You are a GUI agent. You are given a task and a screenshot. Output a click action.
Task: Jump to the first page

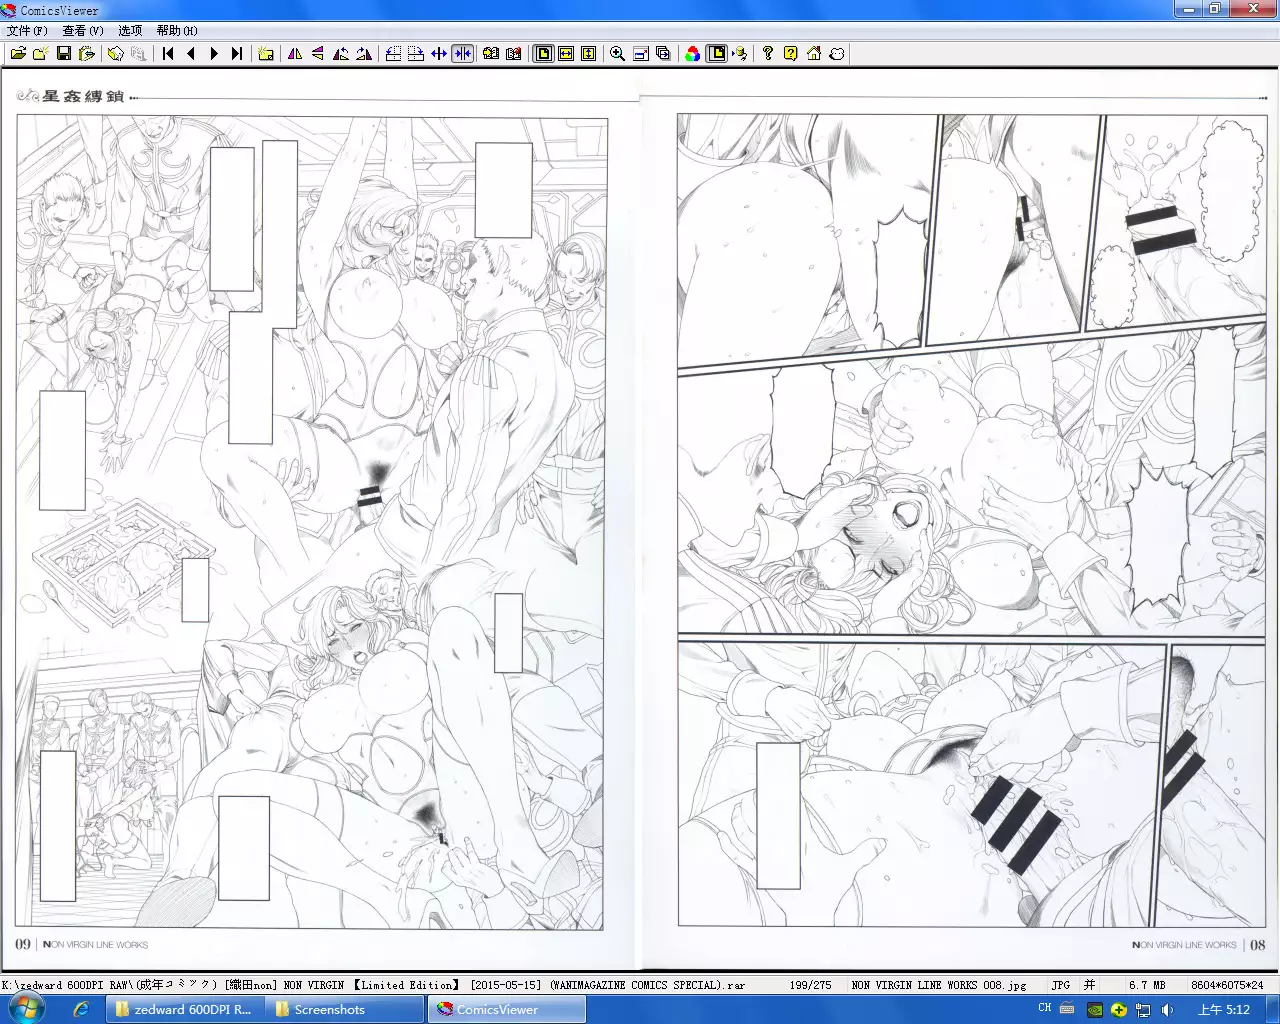pos(168,54)
